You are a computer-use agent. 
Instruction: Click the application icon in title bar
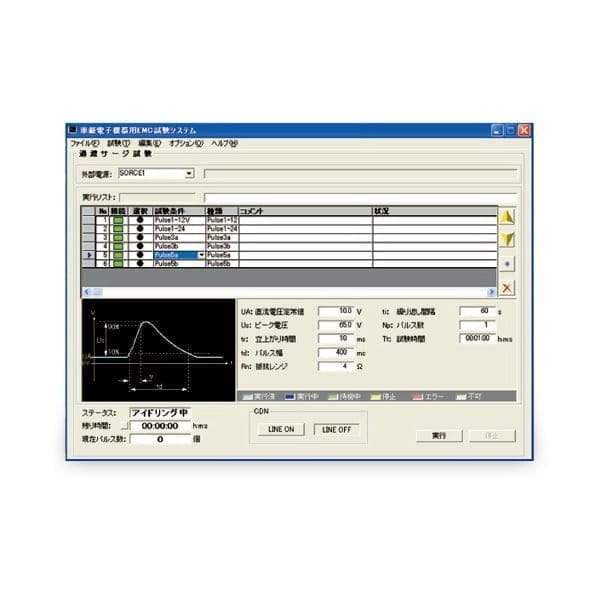73,130
